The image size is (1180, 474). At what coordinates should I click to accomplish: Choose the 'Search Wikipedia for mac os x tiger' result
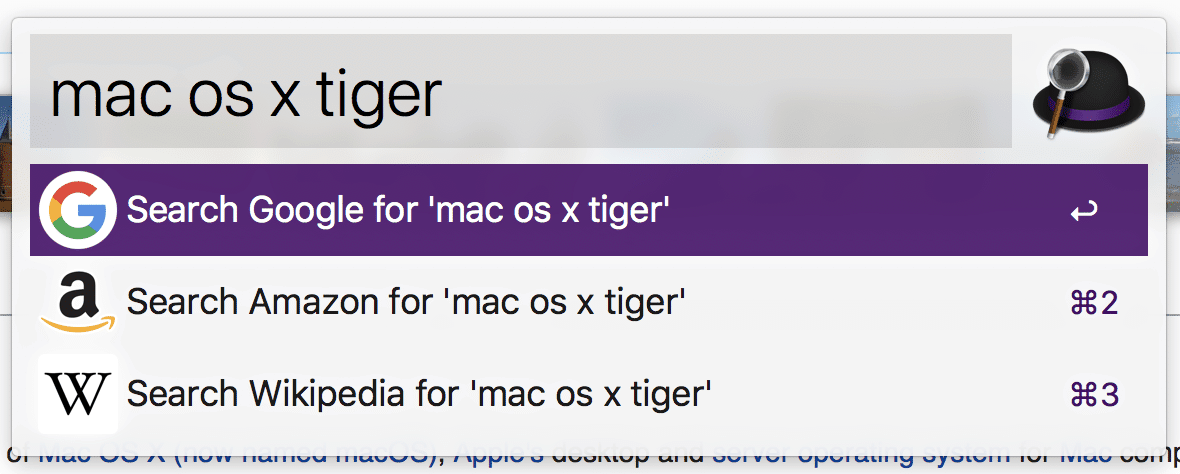pyautogui.click(x=588, y=393)
